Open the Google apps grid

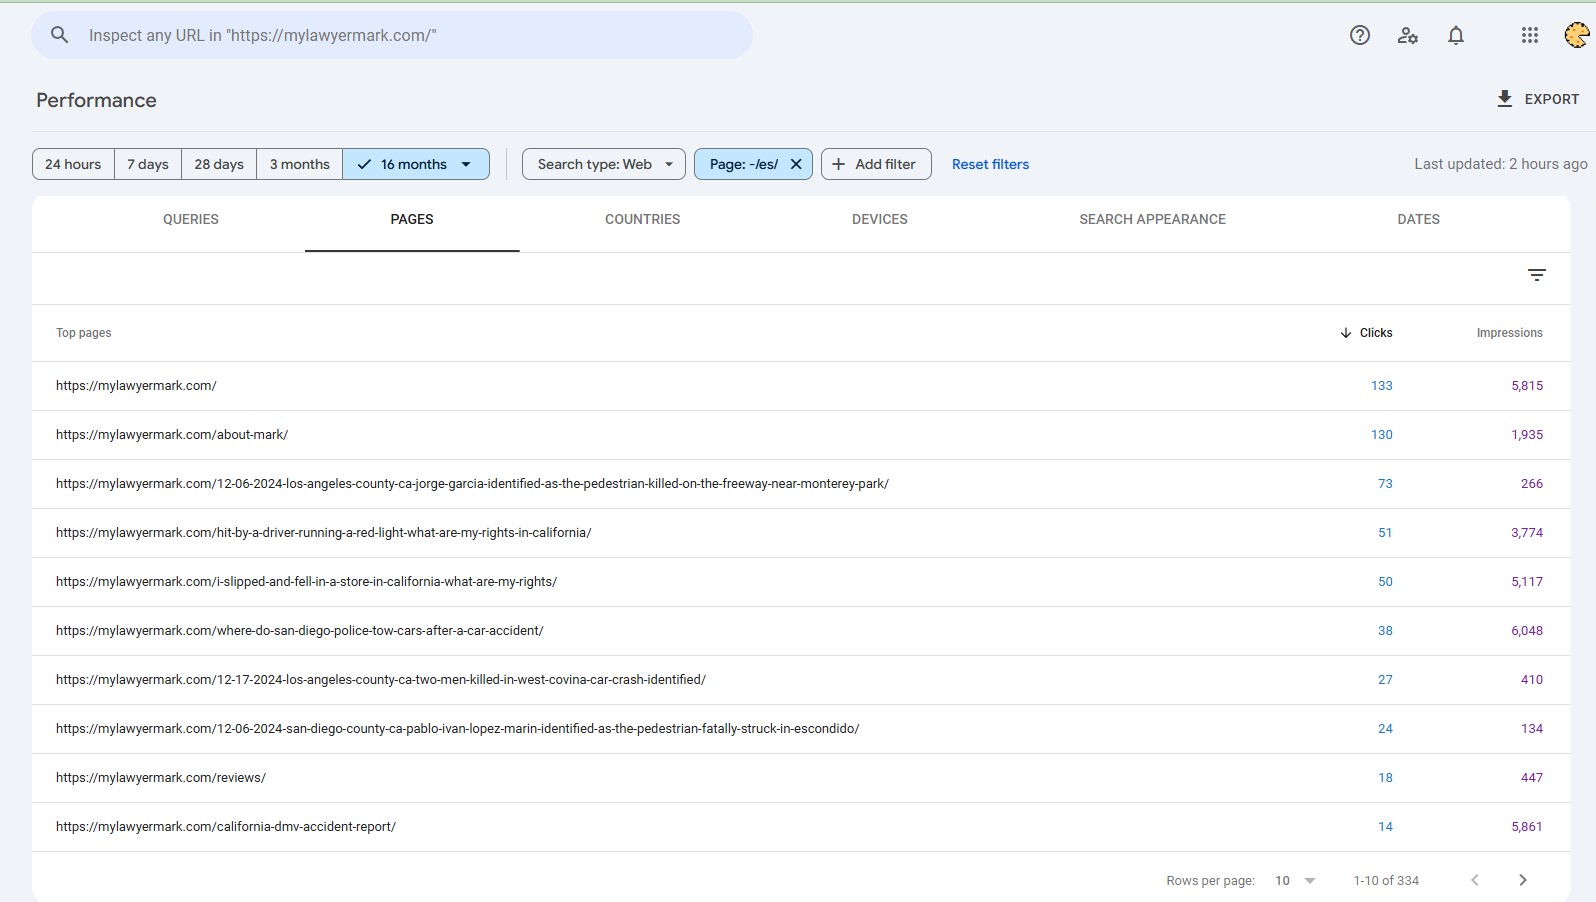1529,36
